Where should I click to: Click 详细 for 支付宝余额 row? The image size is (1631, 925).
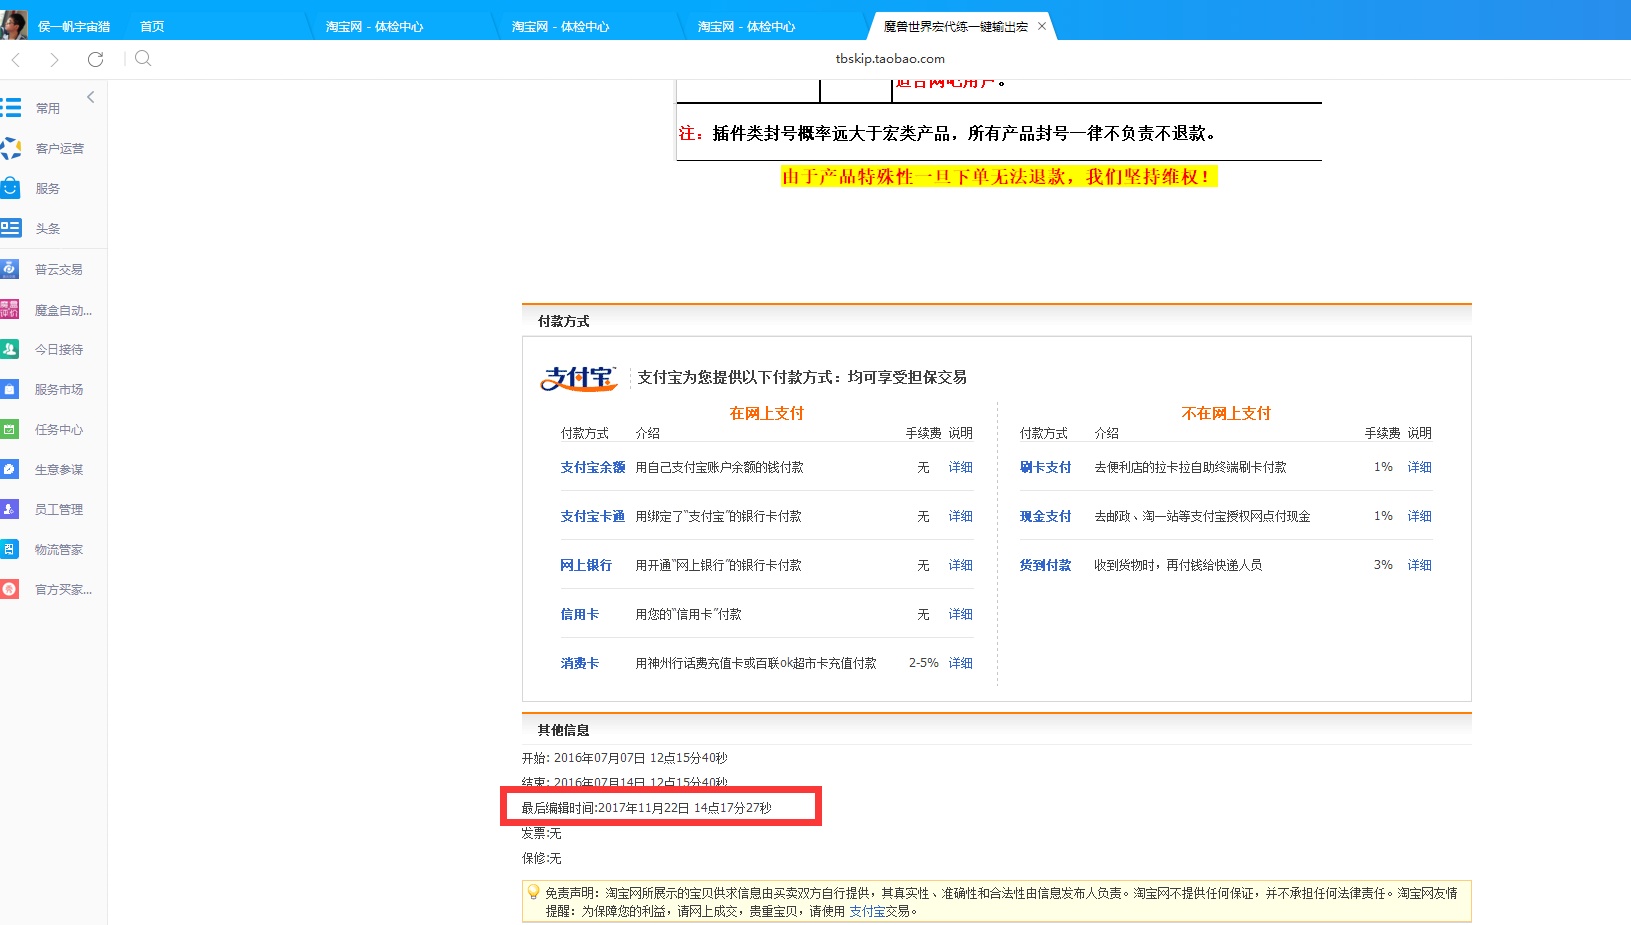(x=960, y=467)
